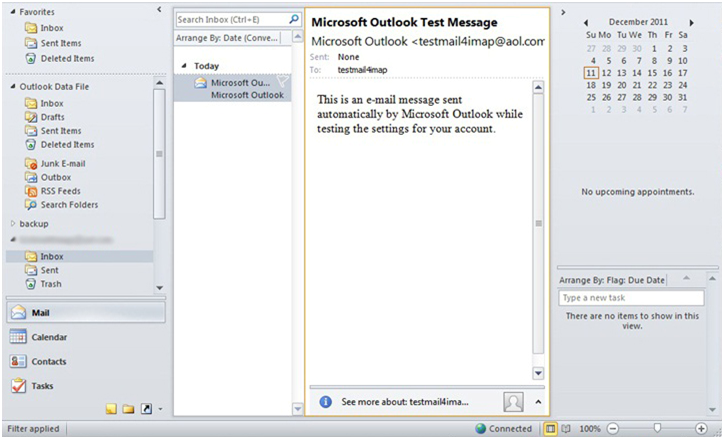Click the Contacts card icon
The image size is (724, 439).
point(18,361)
